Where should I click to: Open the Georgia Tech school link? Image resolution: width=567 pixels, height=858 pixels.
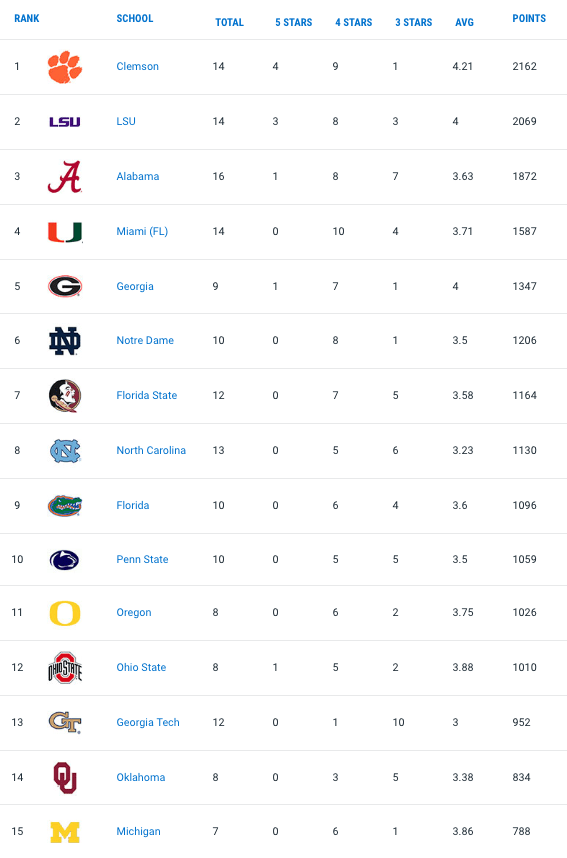(148, 722)
